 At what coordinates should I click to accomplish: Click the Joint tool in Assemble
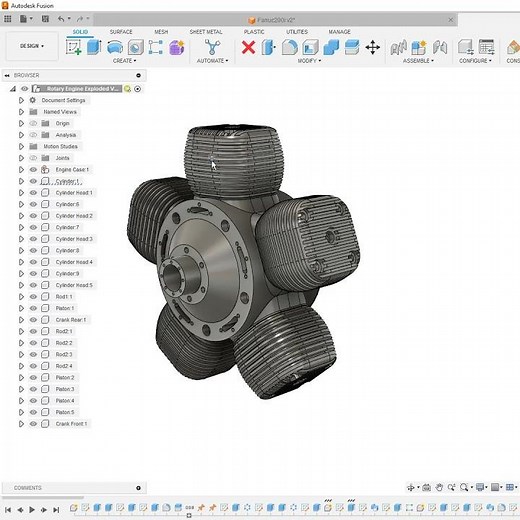[x=399, y=47]
